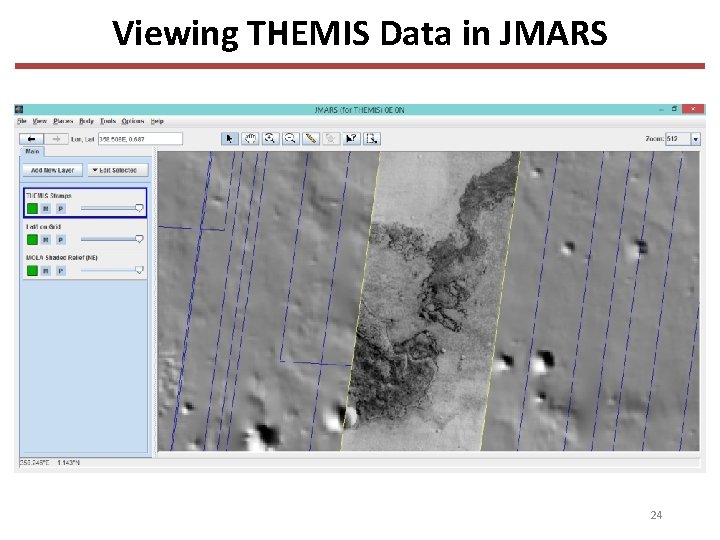Go forward with the right arrow button
The image size is (720, 540).
(56, 139)
